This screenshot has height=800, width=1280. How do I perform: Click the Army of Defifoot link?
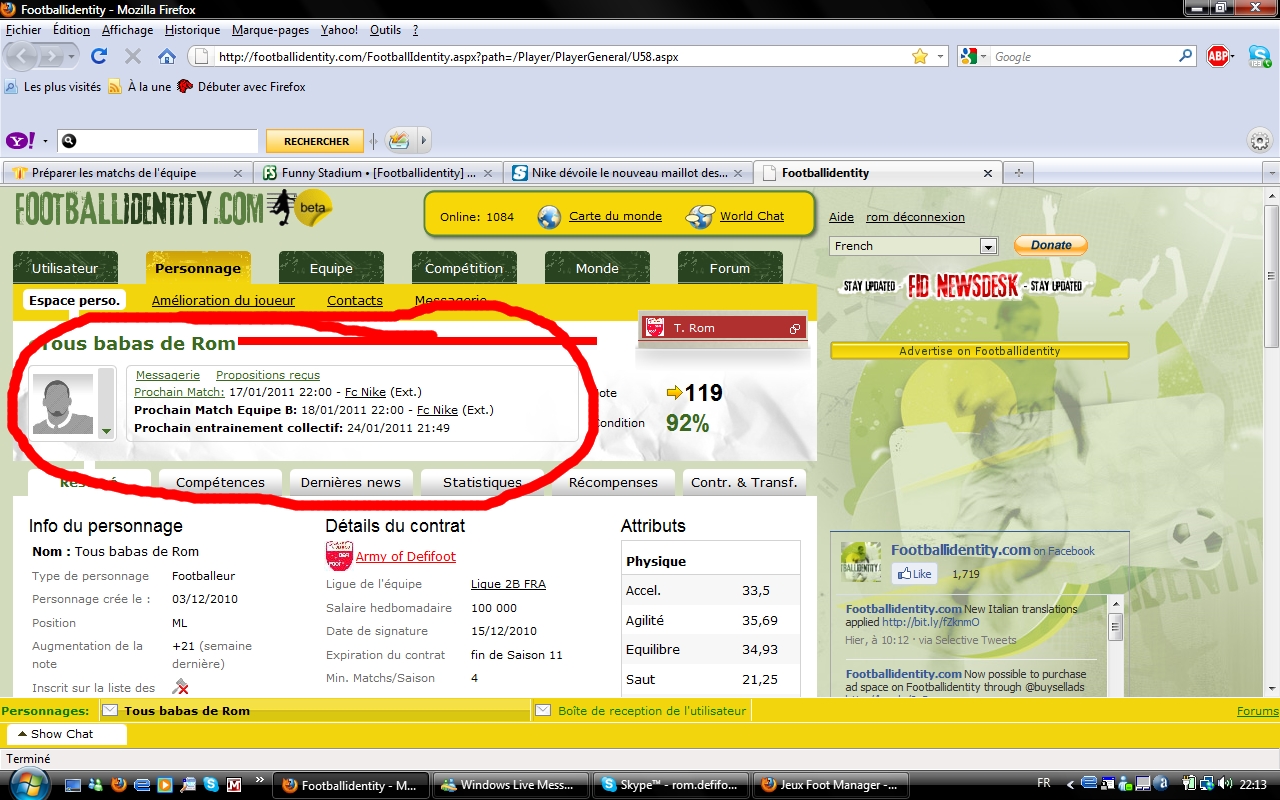coord(406,557)
